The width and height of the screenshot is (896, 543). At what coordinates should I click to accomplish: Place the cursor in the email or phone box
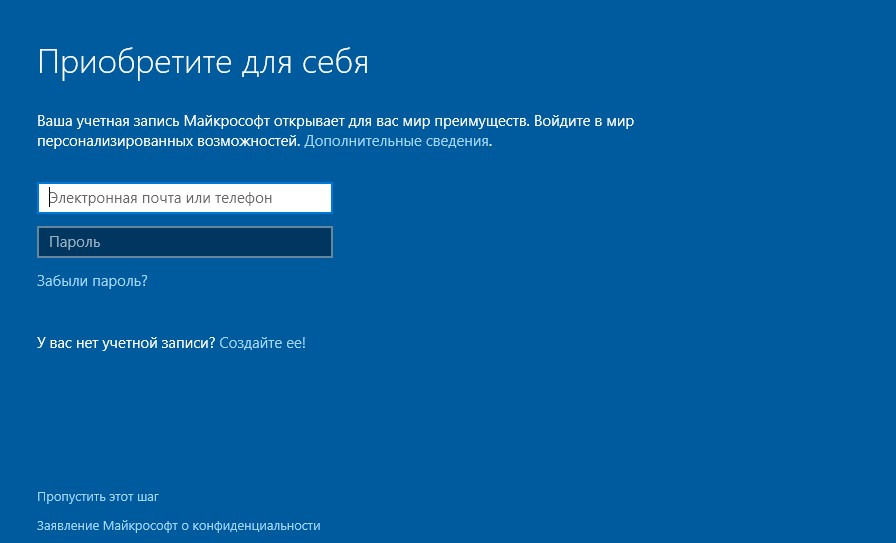coord(184,198)
